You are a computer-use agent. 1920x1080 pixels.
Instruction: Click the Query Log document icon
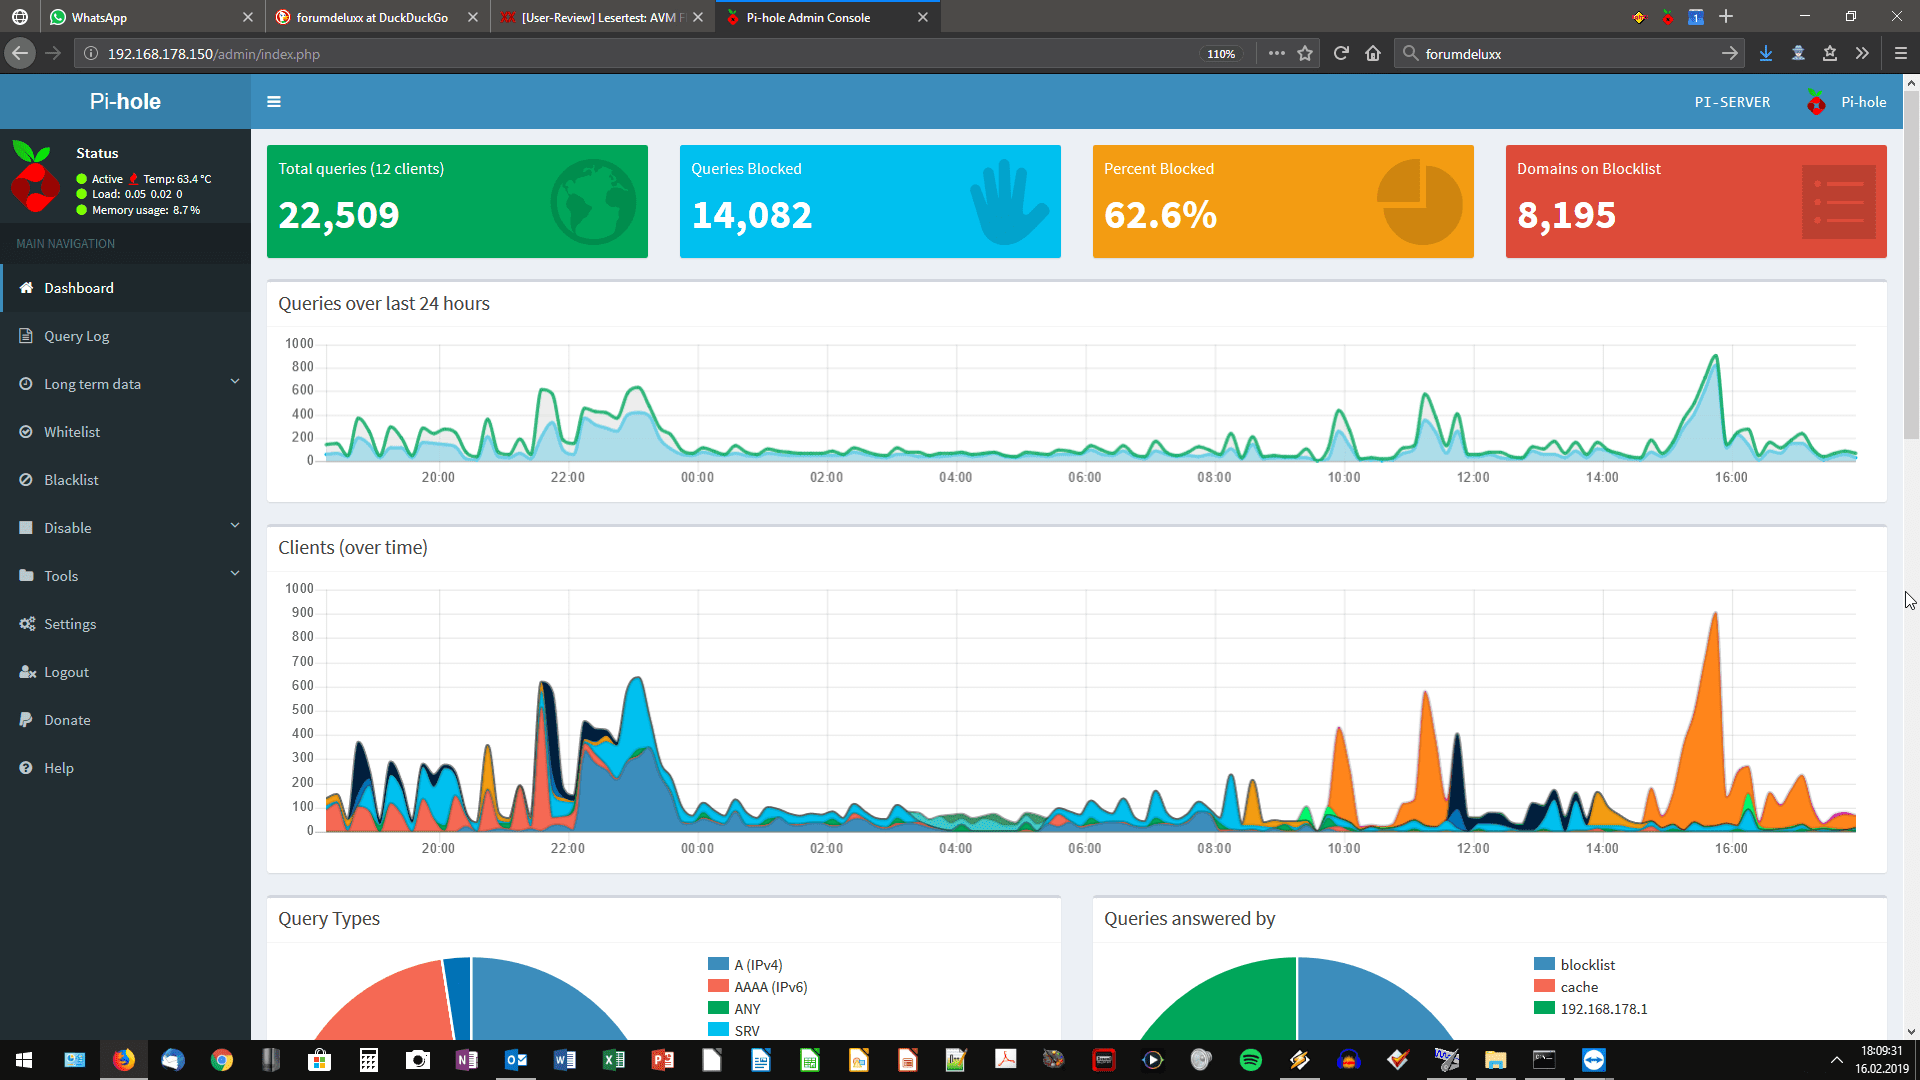(x=26, y=336)
